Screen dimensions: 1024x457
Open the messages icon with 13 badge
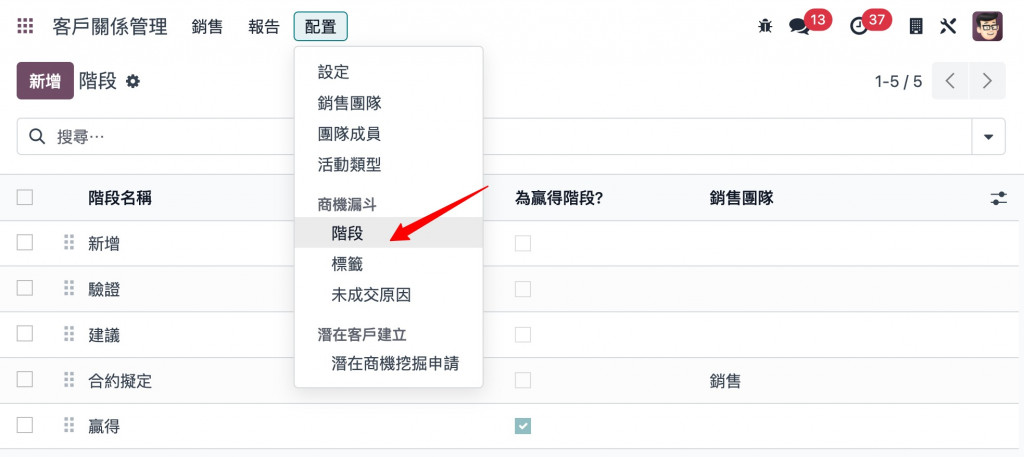[x=799, y=26]
